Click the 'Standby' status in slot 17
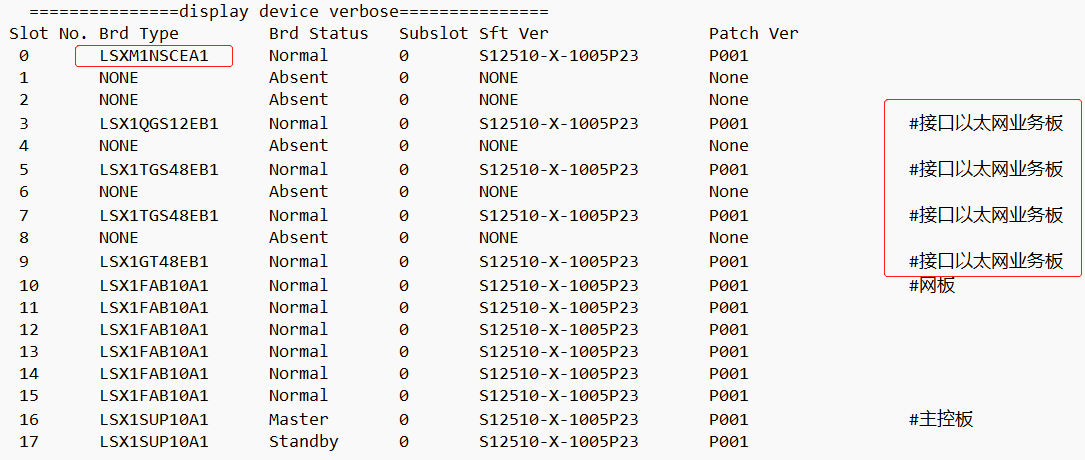Screen dimensions: 1085x460 [x=303, y=441]
